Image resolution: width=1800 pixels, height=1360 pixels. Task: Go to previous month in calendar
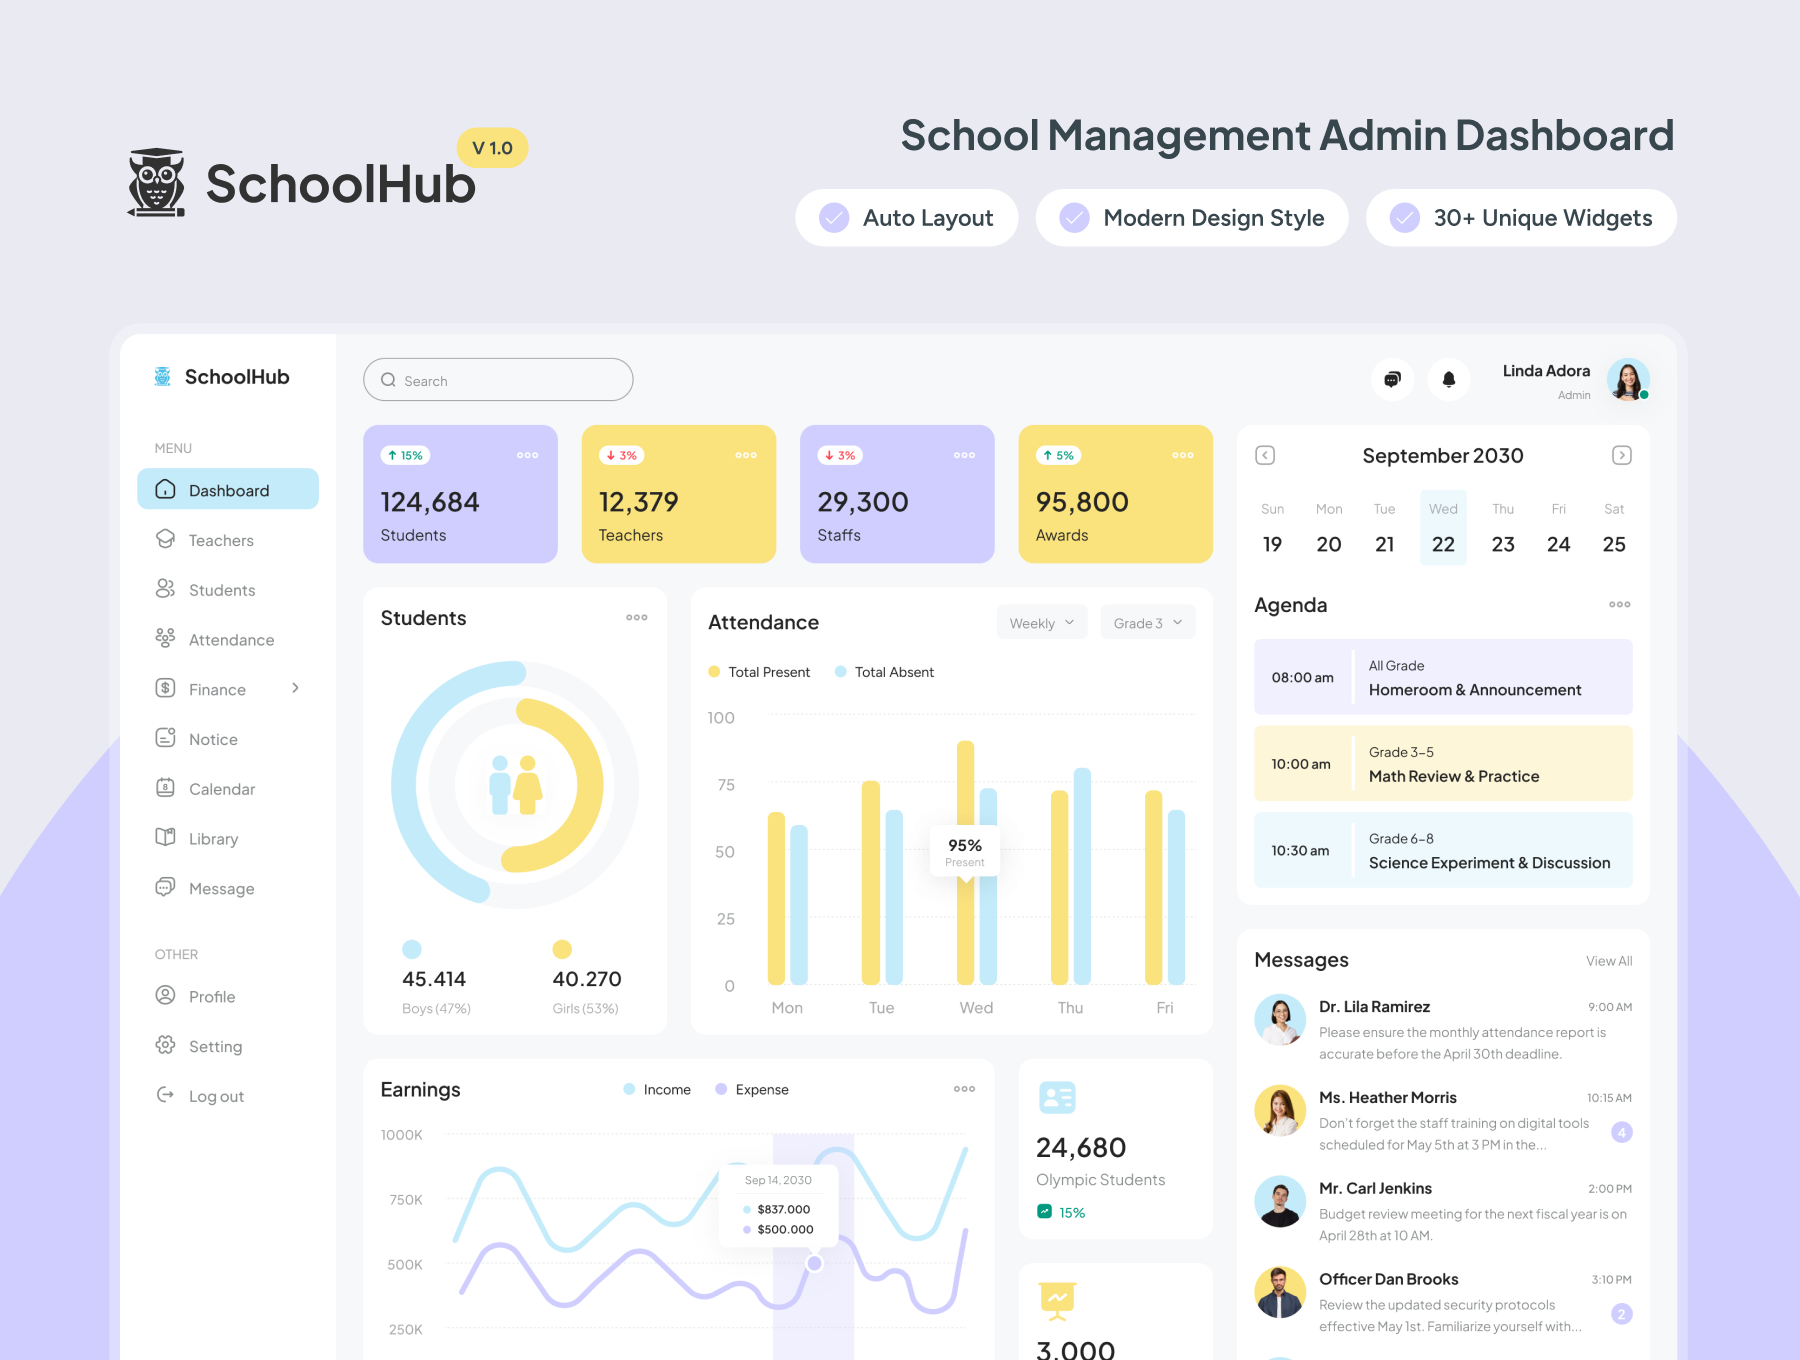[x=1265, y=455]
